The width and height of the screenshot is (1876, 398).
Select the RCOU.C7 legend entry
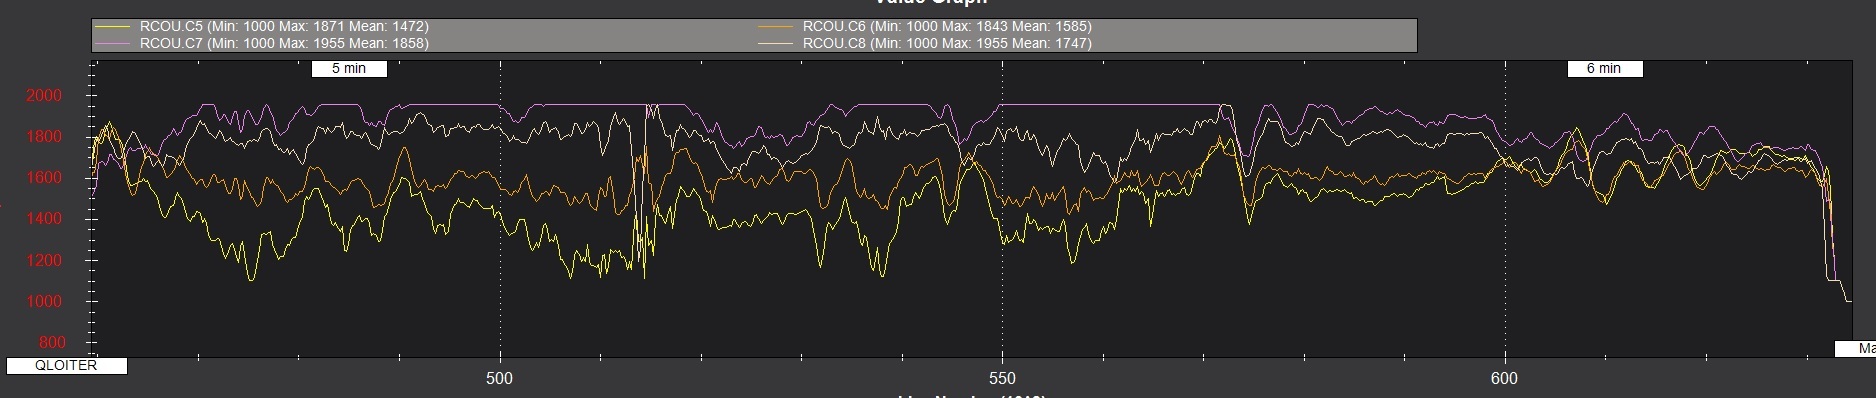[284, 44]
